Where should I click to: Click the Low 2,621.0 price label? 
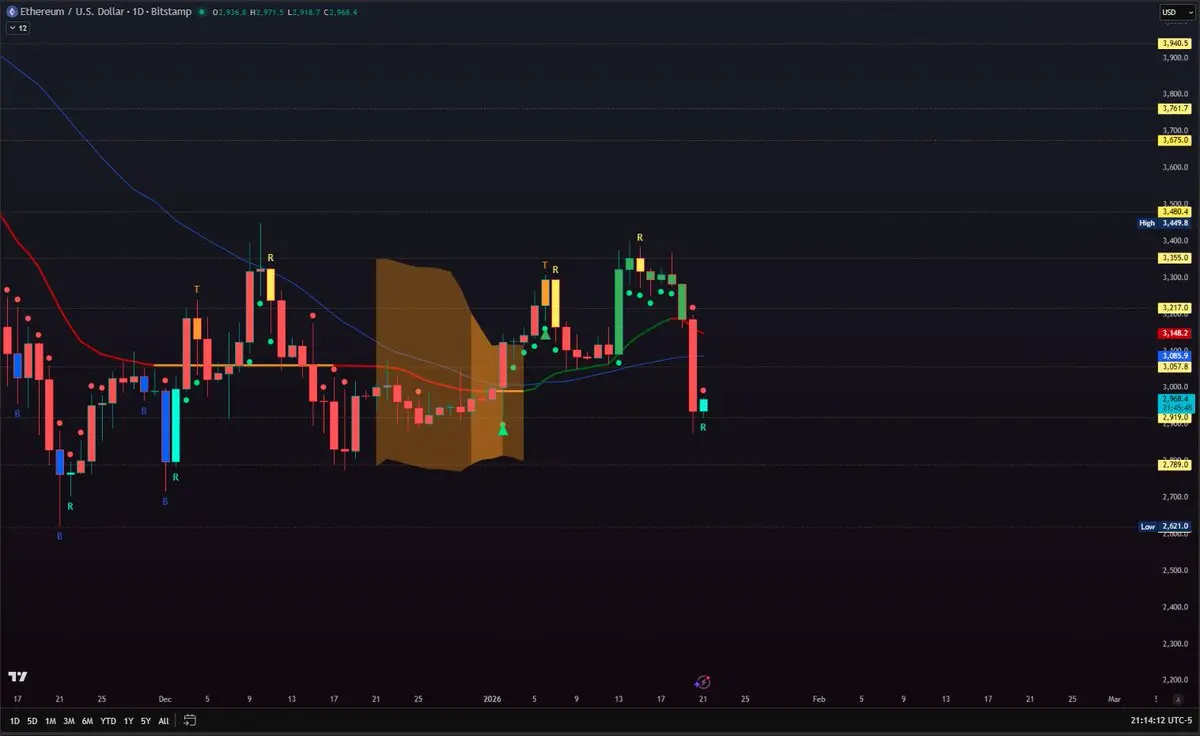[1164, 526]
